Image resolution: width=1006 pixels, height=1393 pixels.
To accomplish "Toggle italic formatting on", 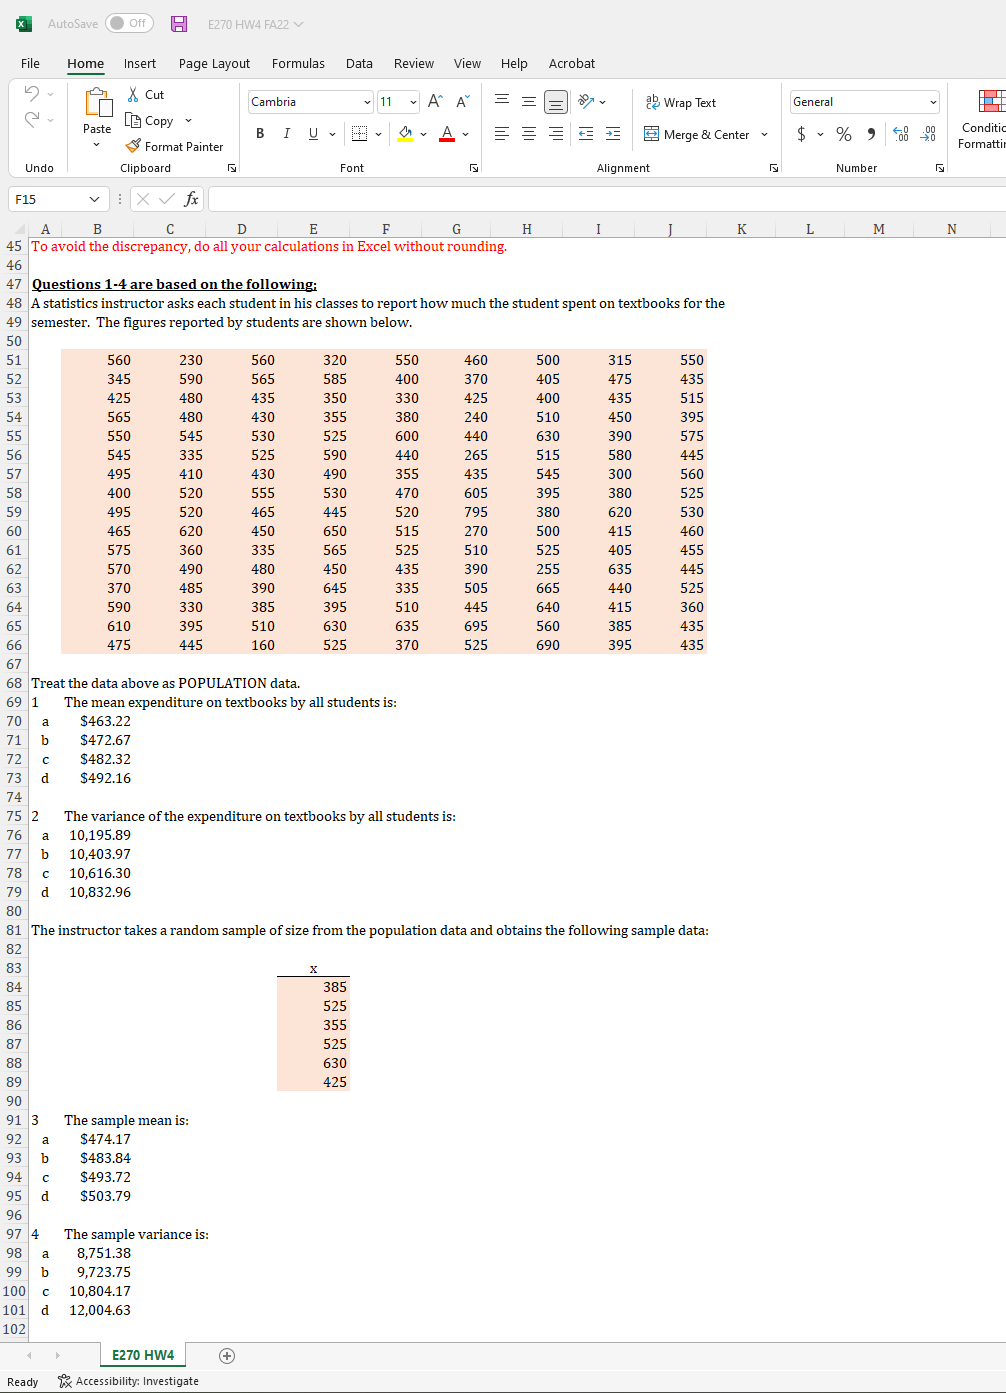I will 286,133.
